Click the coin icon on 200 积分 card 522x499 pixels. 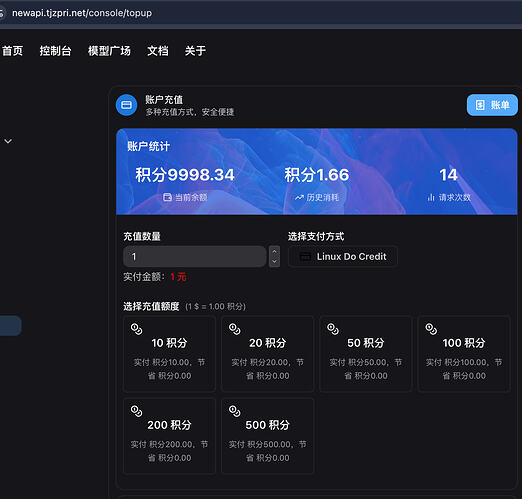pos(136,411)
